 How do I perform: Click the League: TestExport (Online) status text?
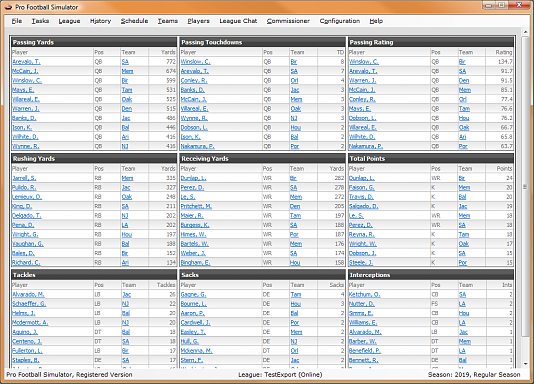[280, 375]
